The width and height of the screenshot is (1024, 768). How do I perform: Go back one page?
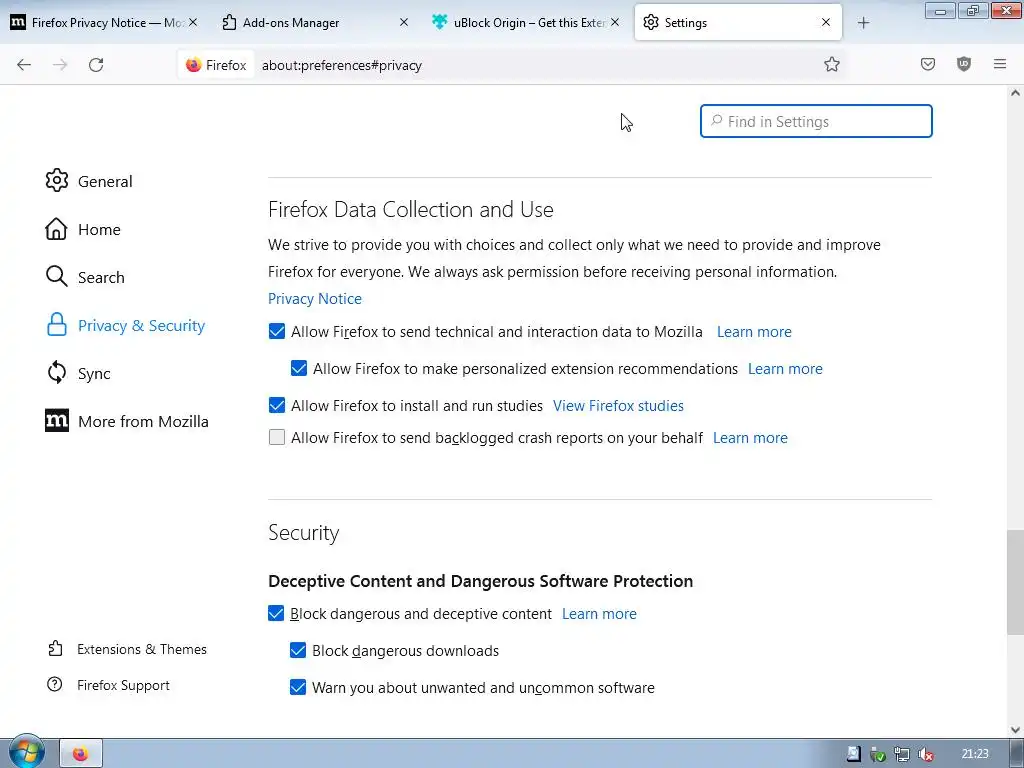tap(24, 64)
